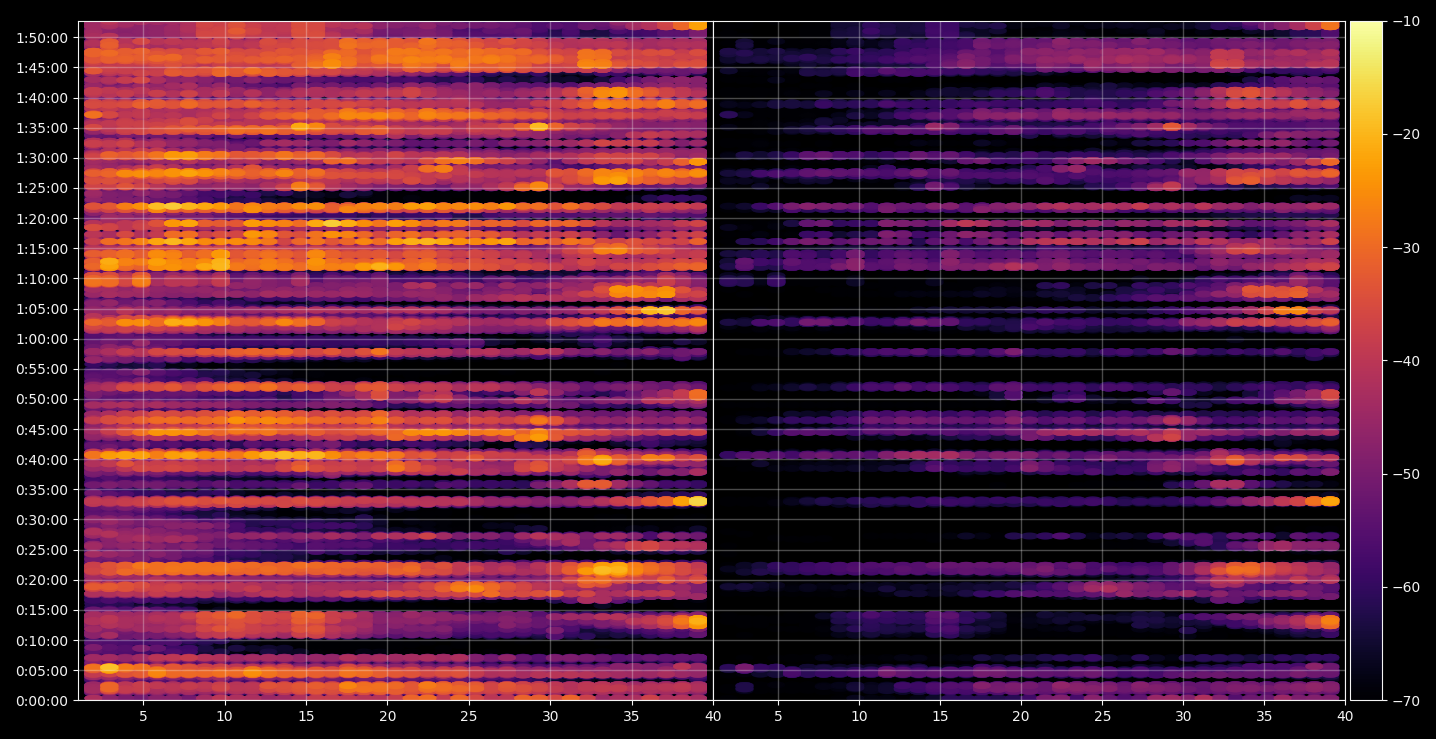
Task: Click the −30 colorbar label
Action: click(x=1406, y=248)
